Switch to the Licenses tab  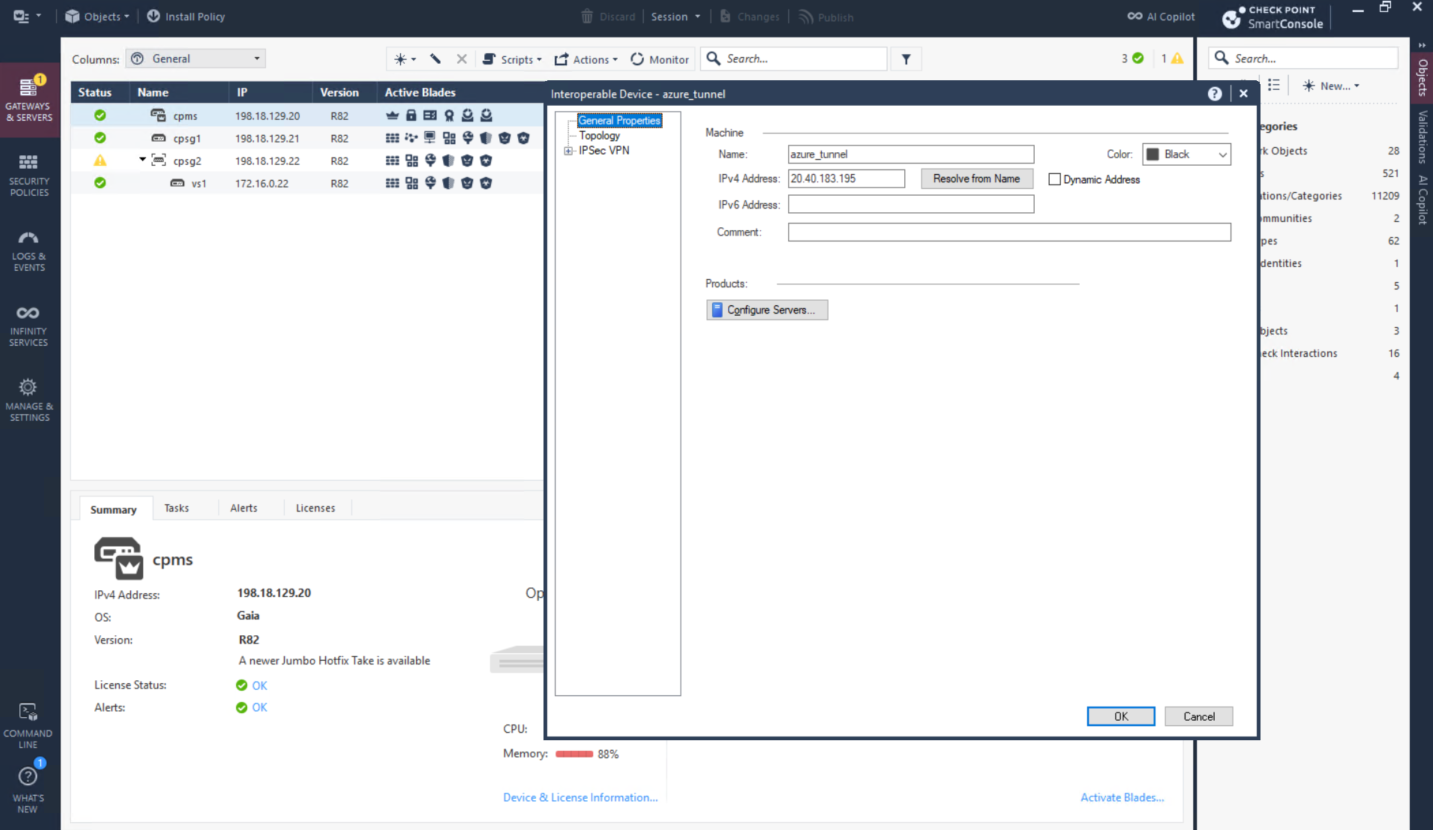[x=315, y=508]
